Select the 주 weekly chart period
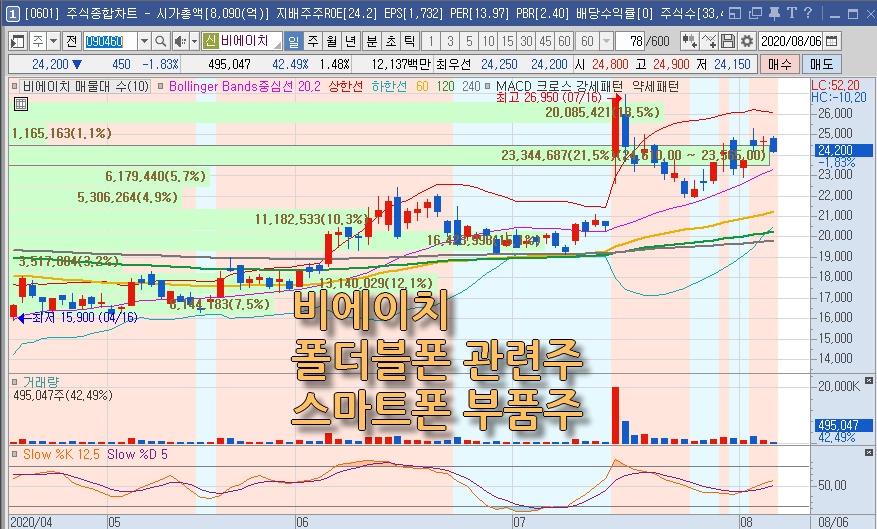 (x=313, y=41)
